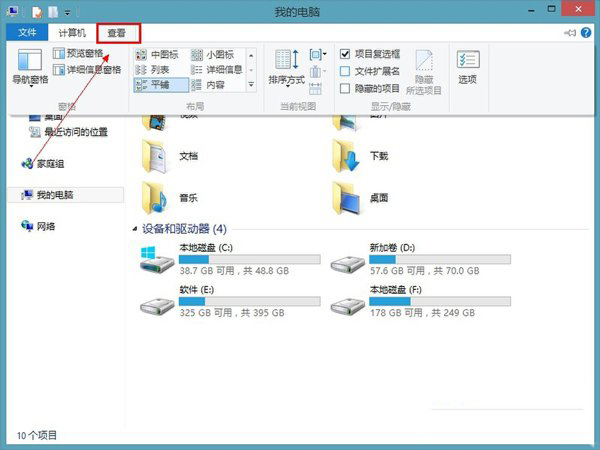Select the 文档 documents folder
600x450 pixels.
pos(170,157)
